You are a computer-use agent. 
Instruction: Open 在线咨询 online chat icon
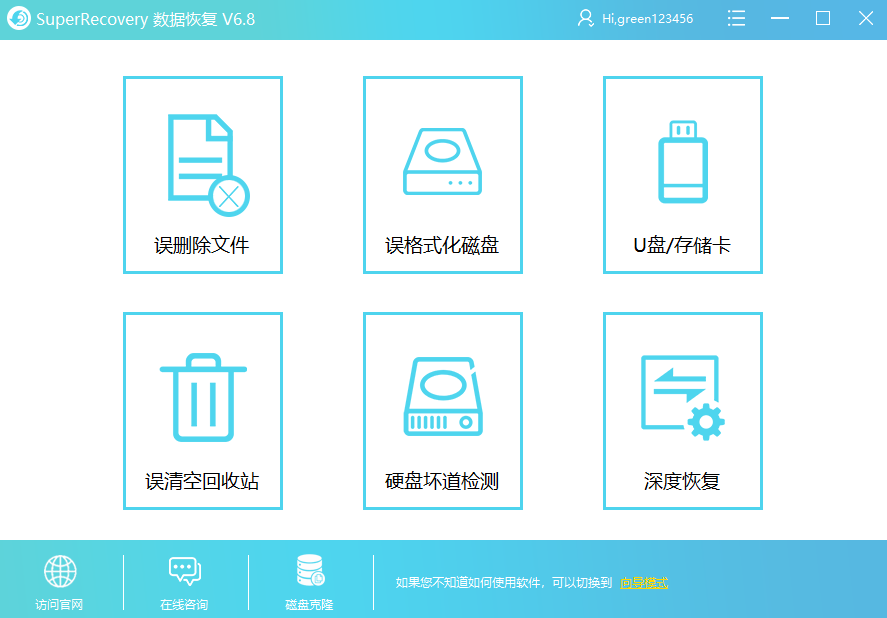click(x=184, y=571)
